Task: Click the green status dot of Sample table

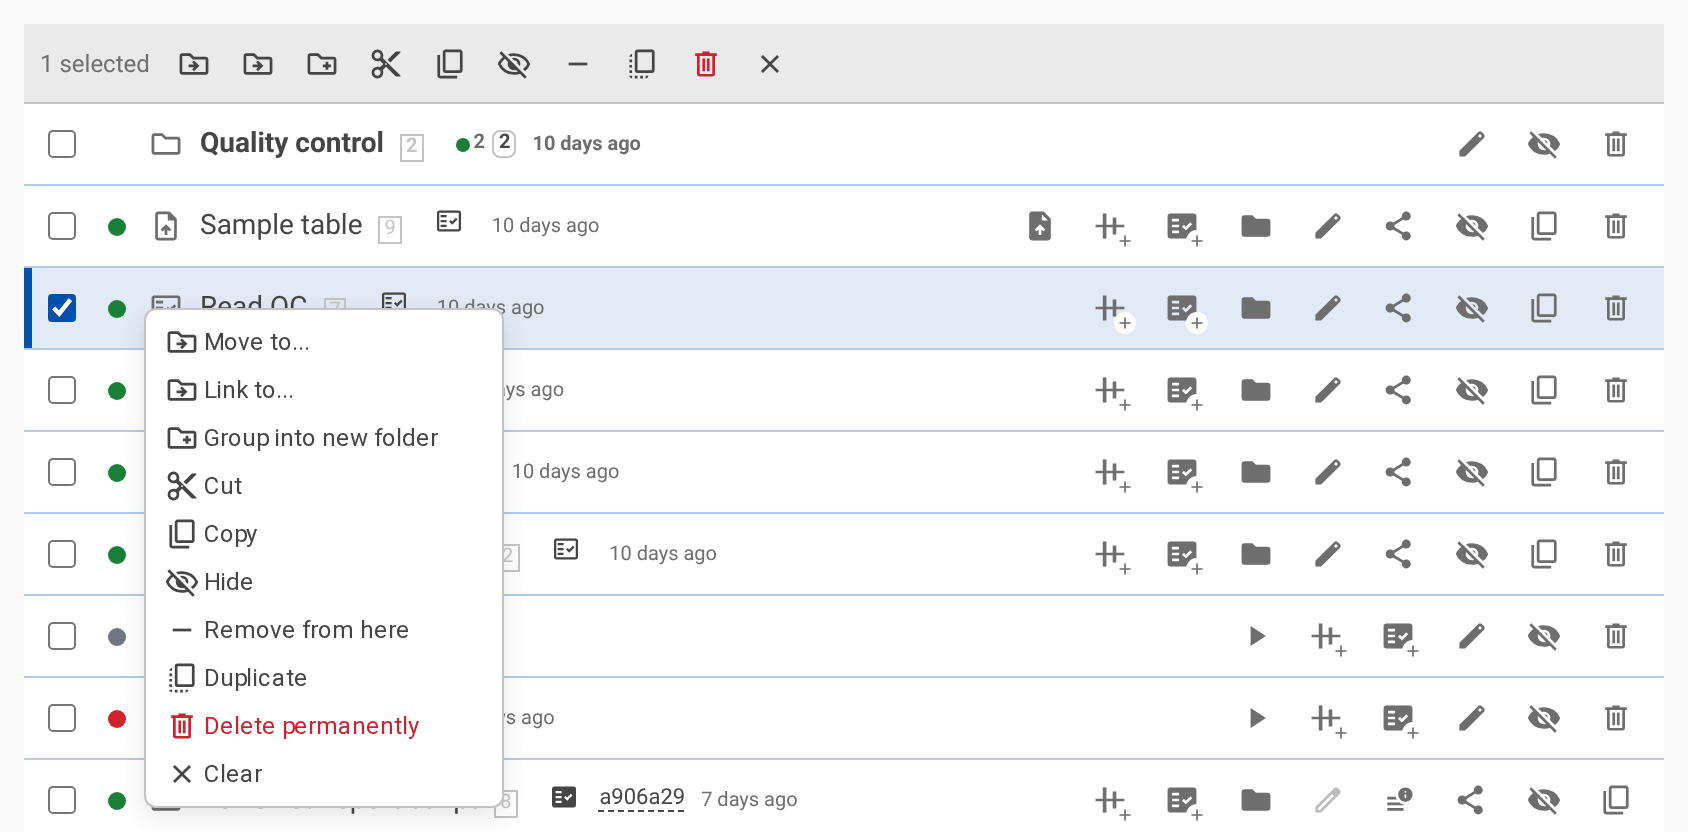Action: coord(117,227)
